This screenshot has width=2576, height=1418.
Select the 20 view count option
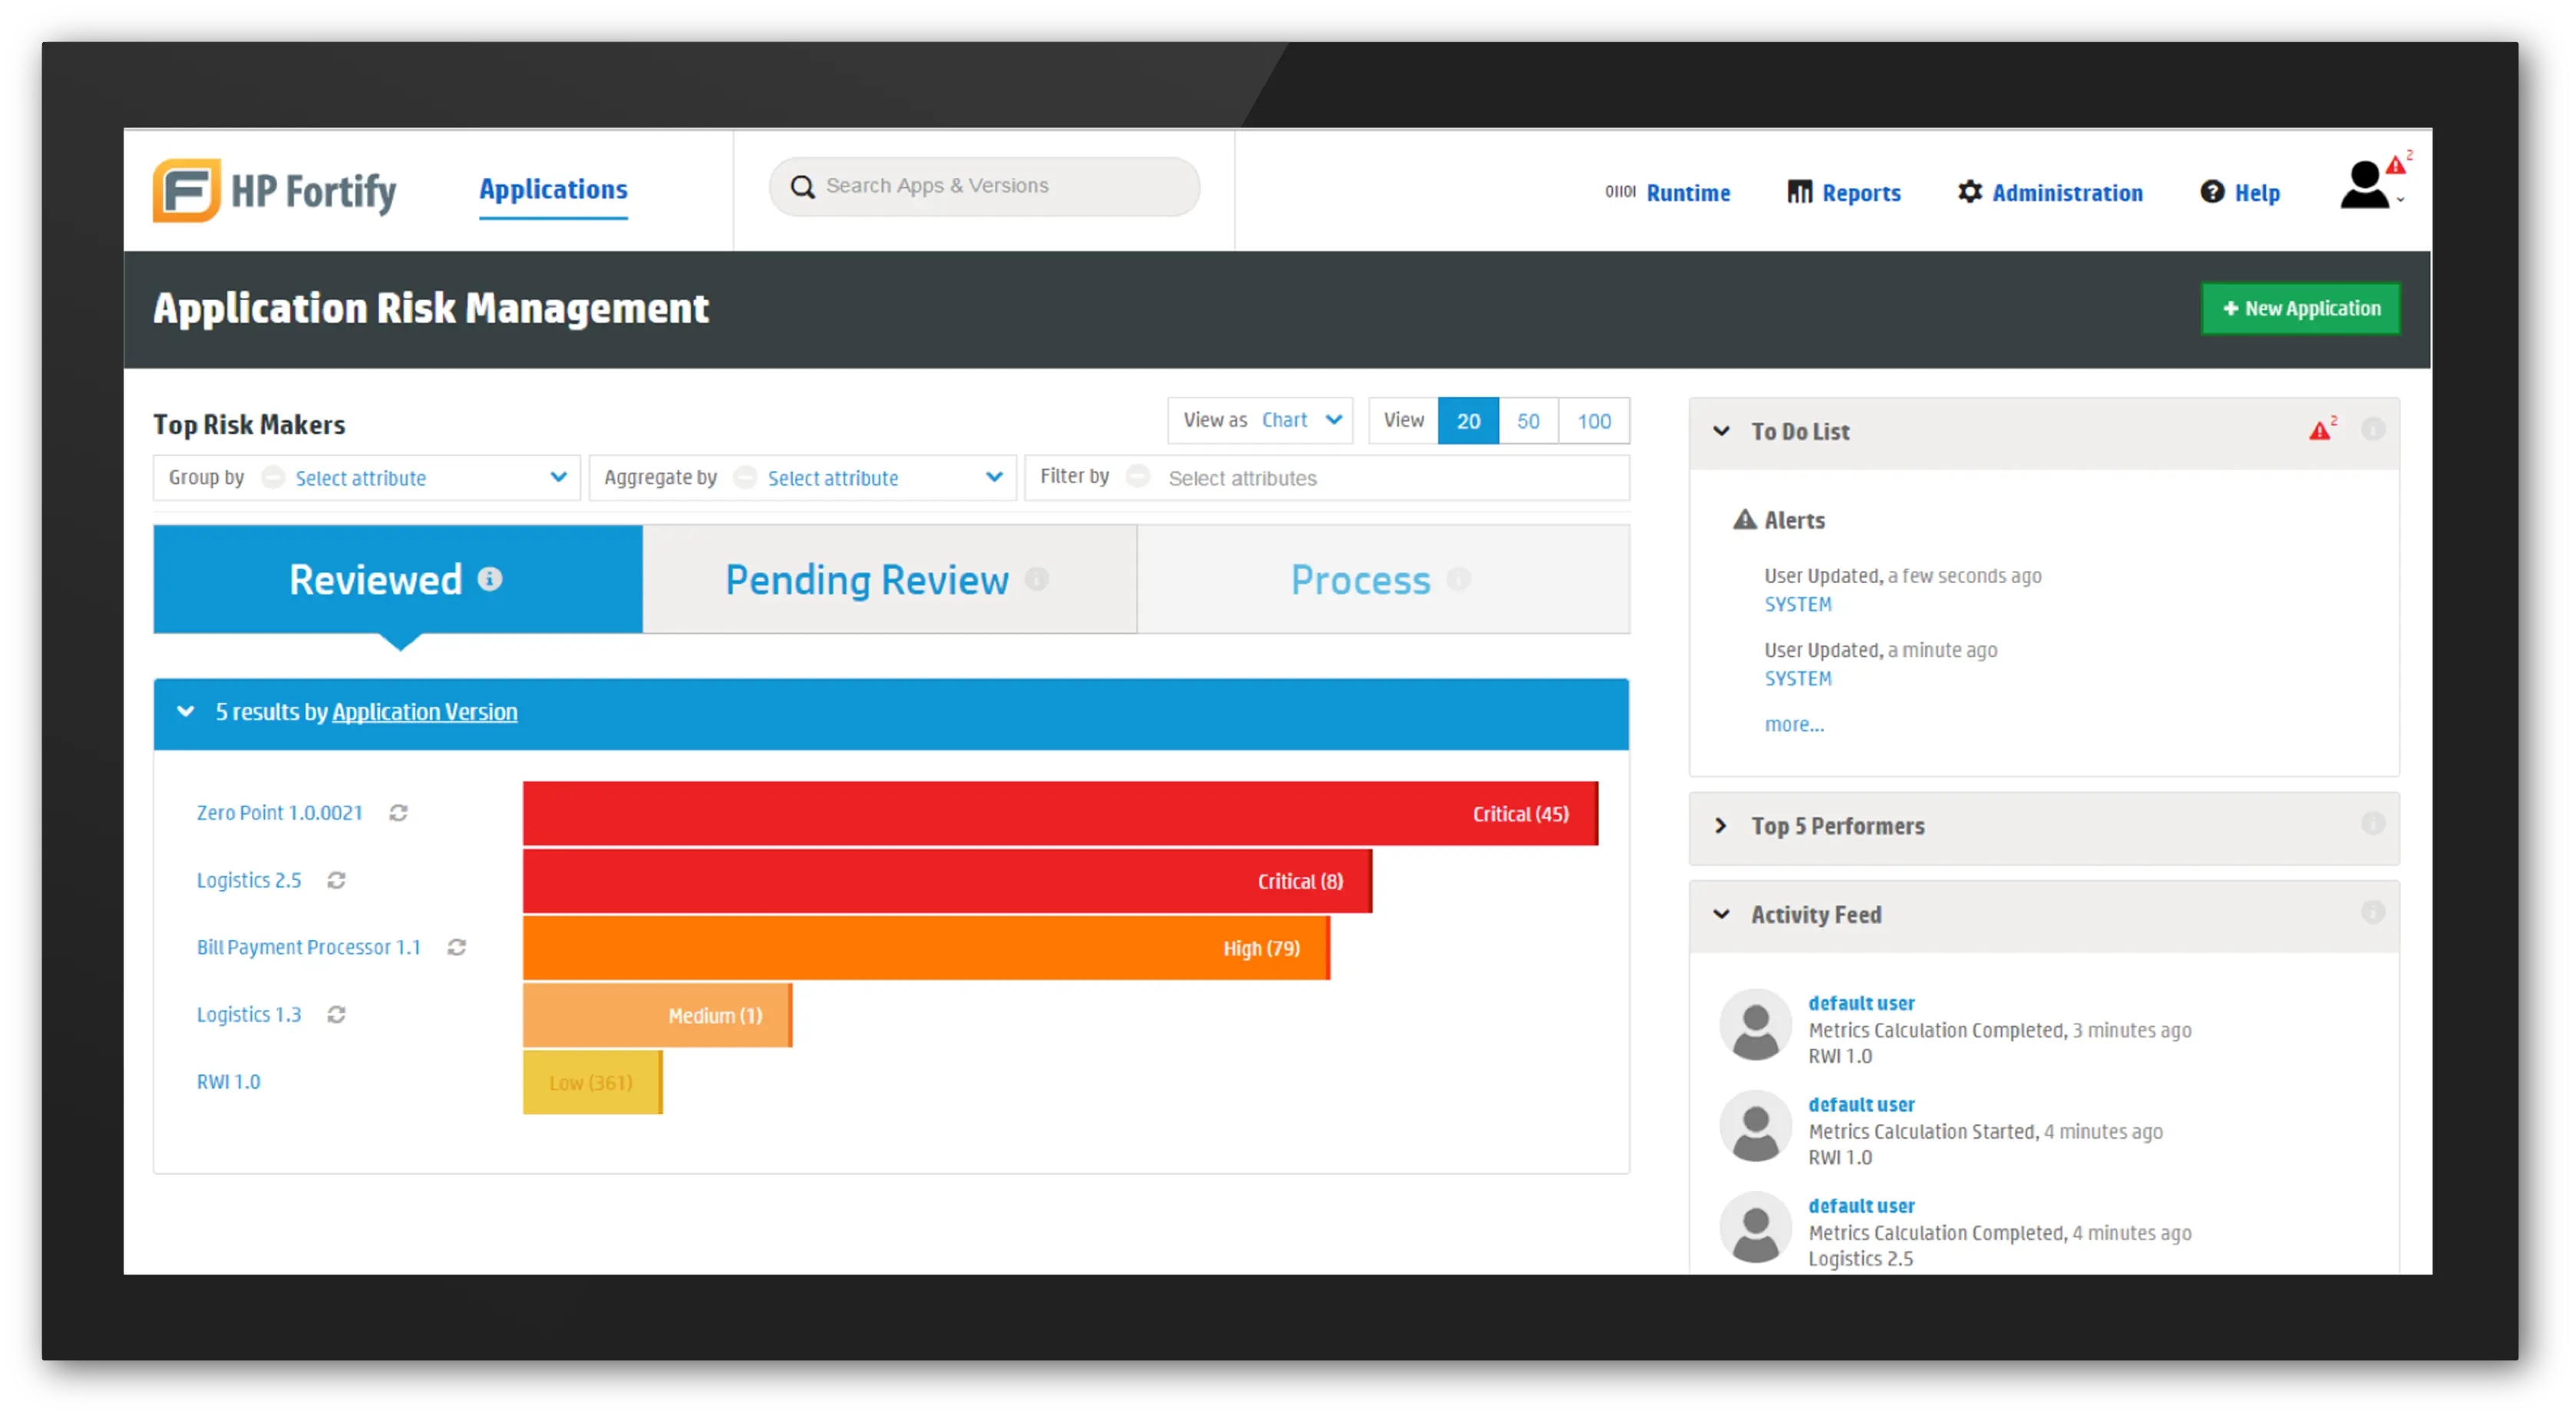(x=1468, y=421)
